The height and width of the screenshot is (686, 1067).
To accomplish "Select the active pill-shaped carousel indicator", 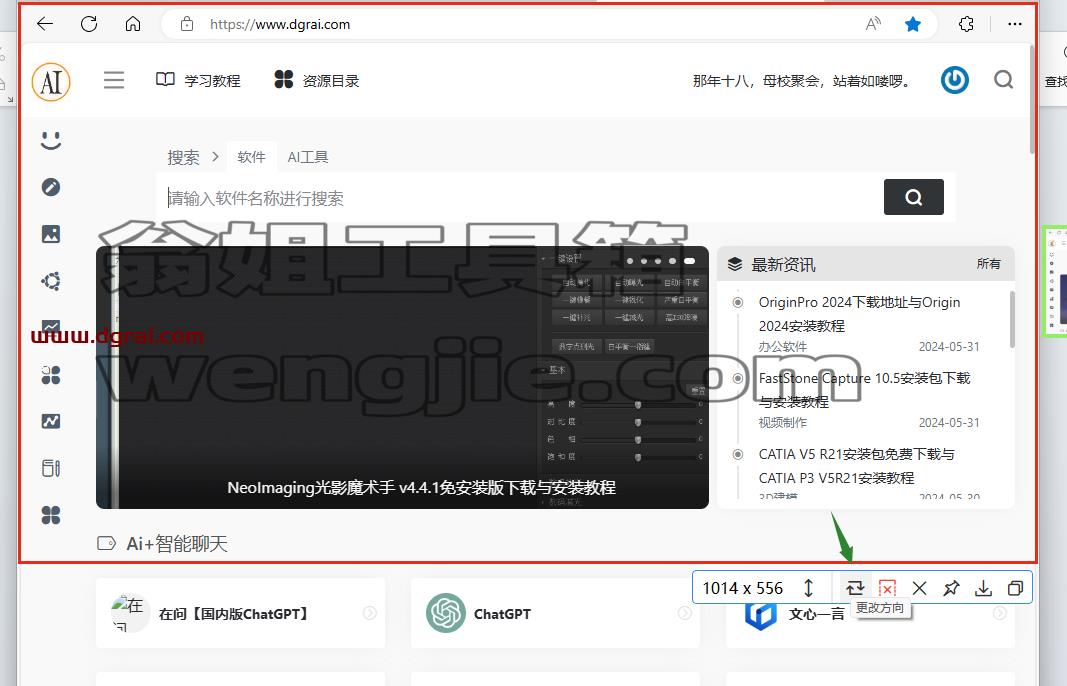I will point(689,261).
